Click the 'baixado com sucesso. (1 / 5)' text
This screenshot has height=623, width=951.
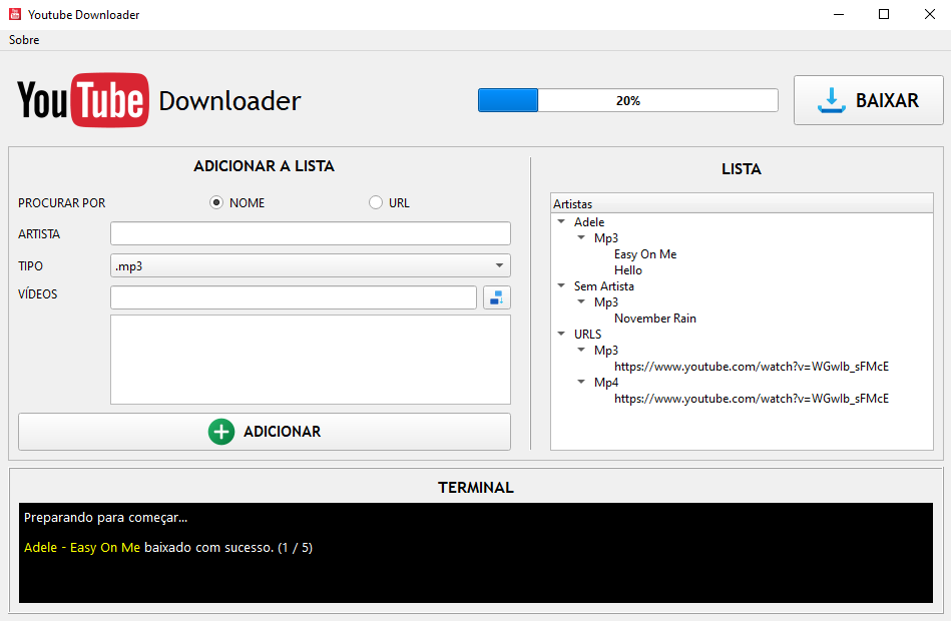tap(229, 548)
